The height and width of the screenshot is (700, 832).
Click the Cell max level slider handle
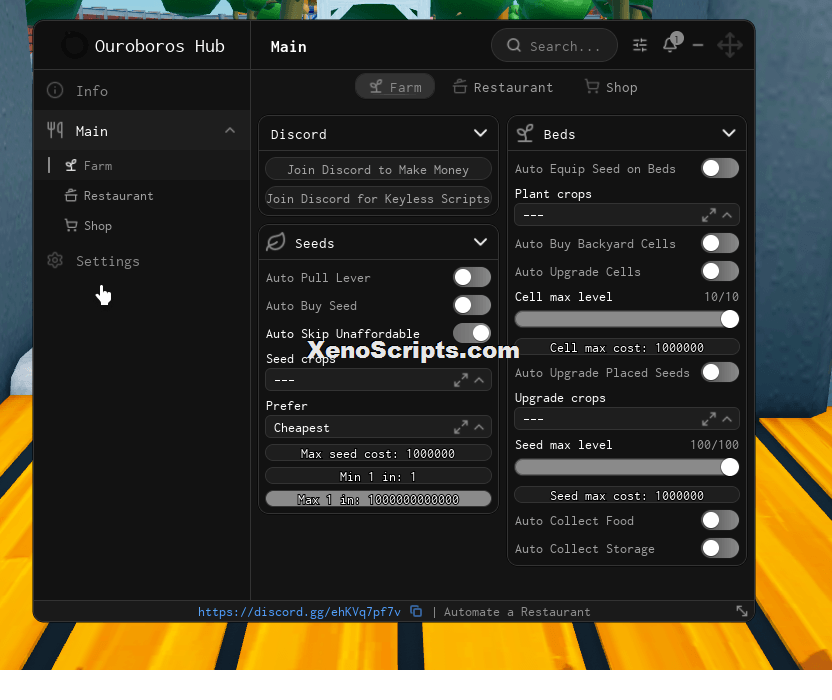point(730,319)
